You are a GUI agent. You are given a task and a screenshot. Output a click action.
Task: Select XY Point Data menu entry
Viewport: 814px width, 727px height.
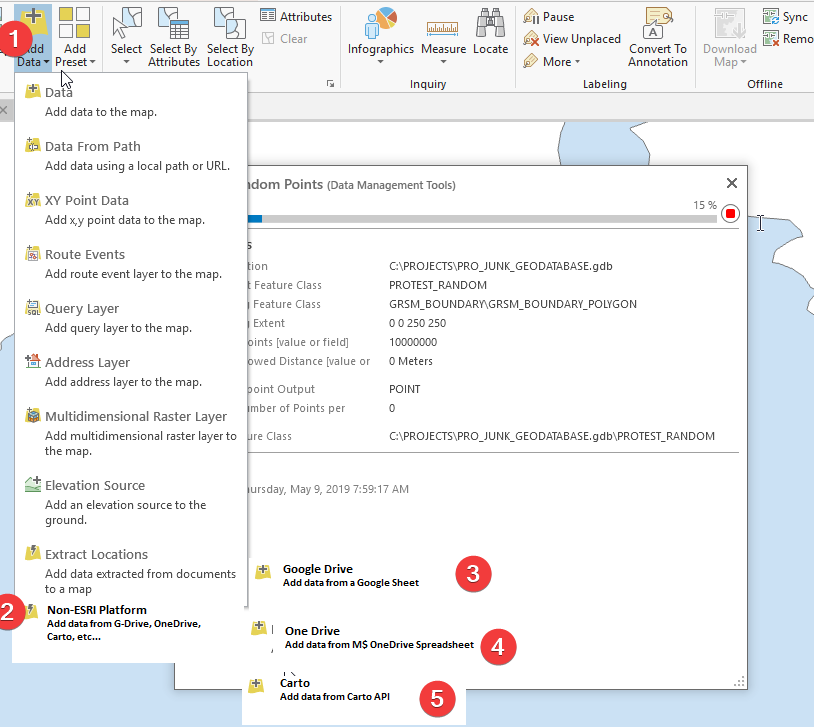click(131, 209)
